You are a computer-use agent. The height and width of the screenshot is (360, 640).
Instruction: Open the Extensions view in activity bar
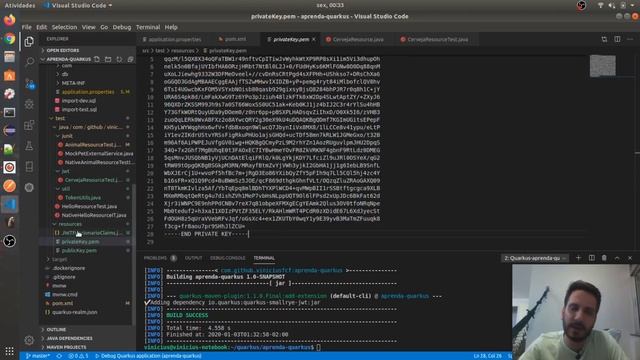(29, 125)
